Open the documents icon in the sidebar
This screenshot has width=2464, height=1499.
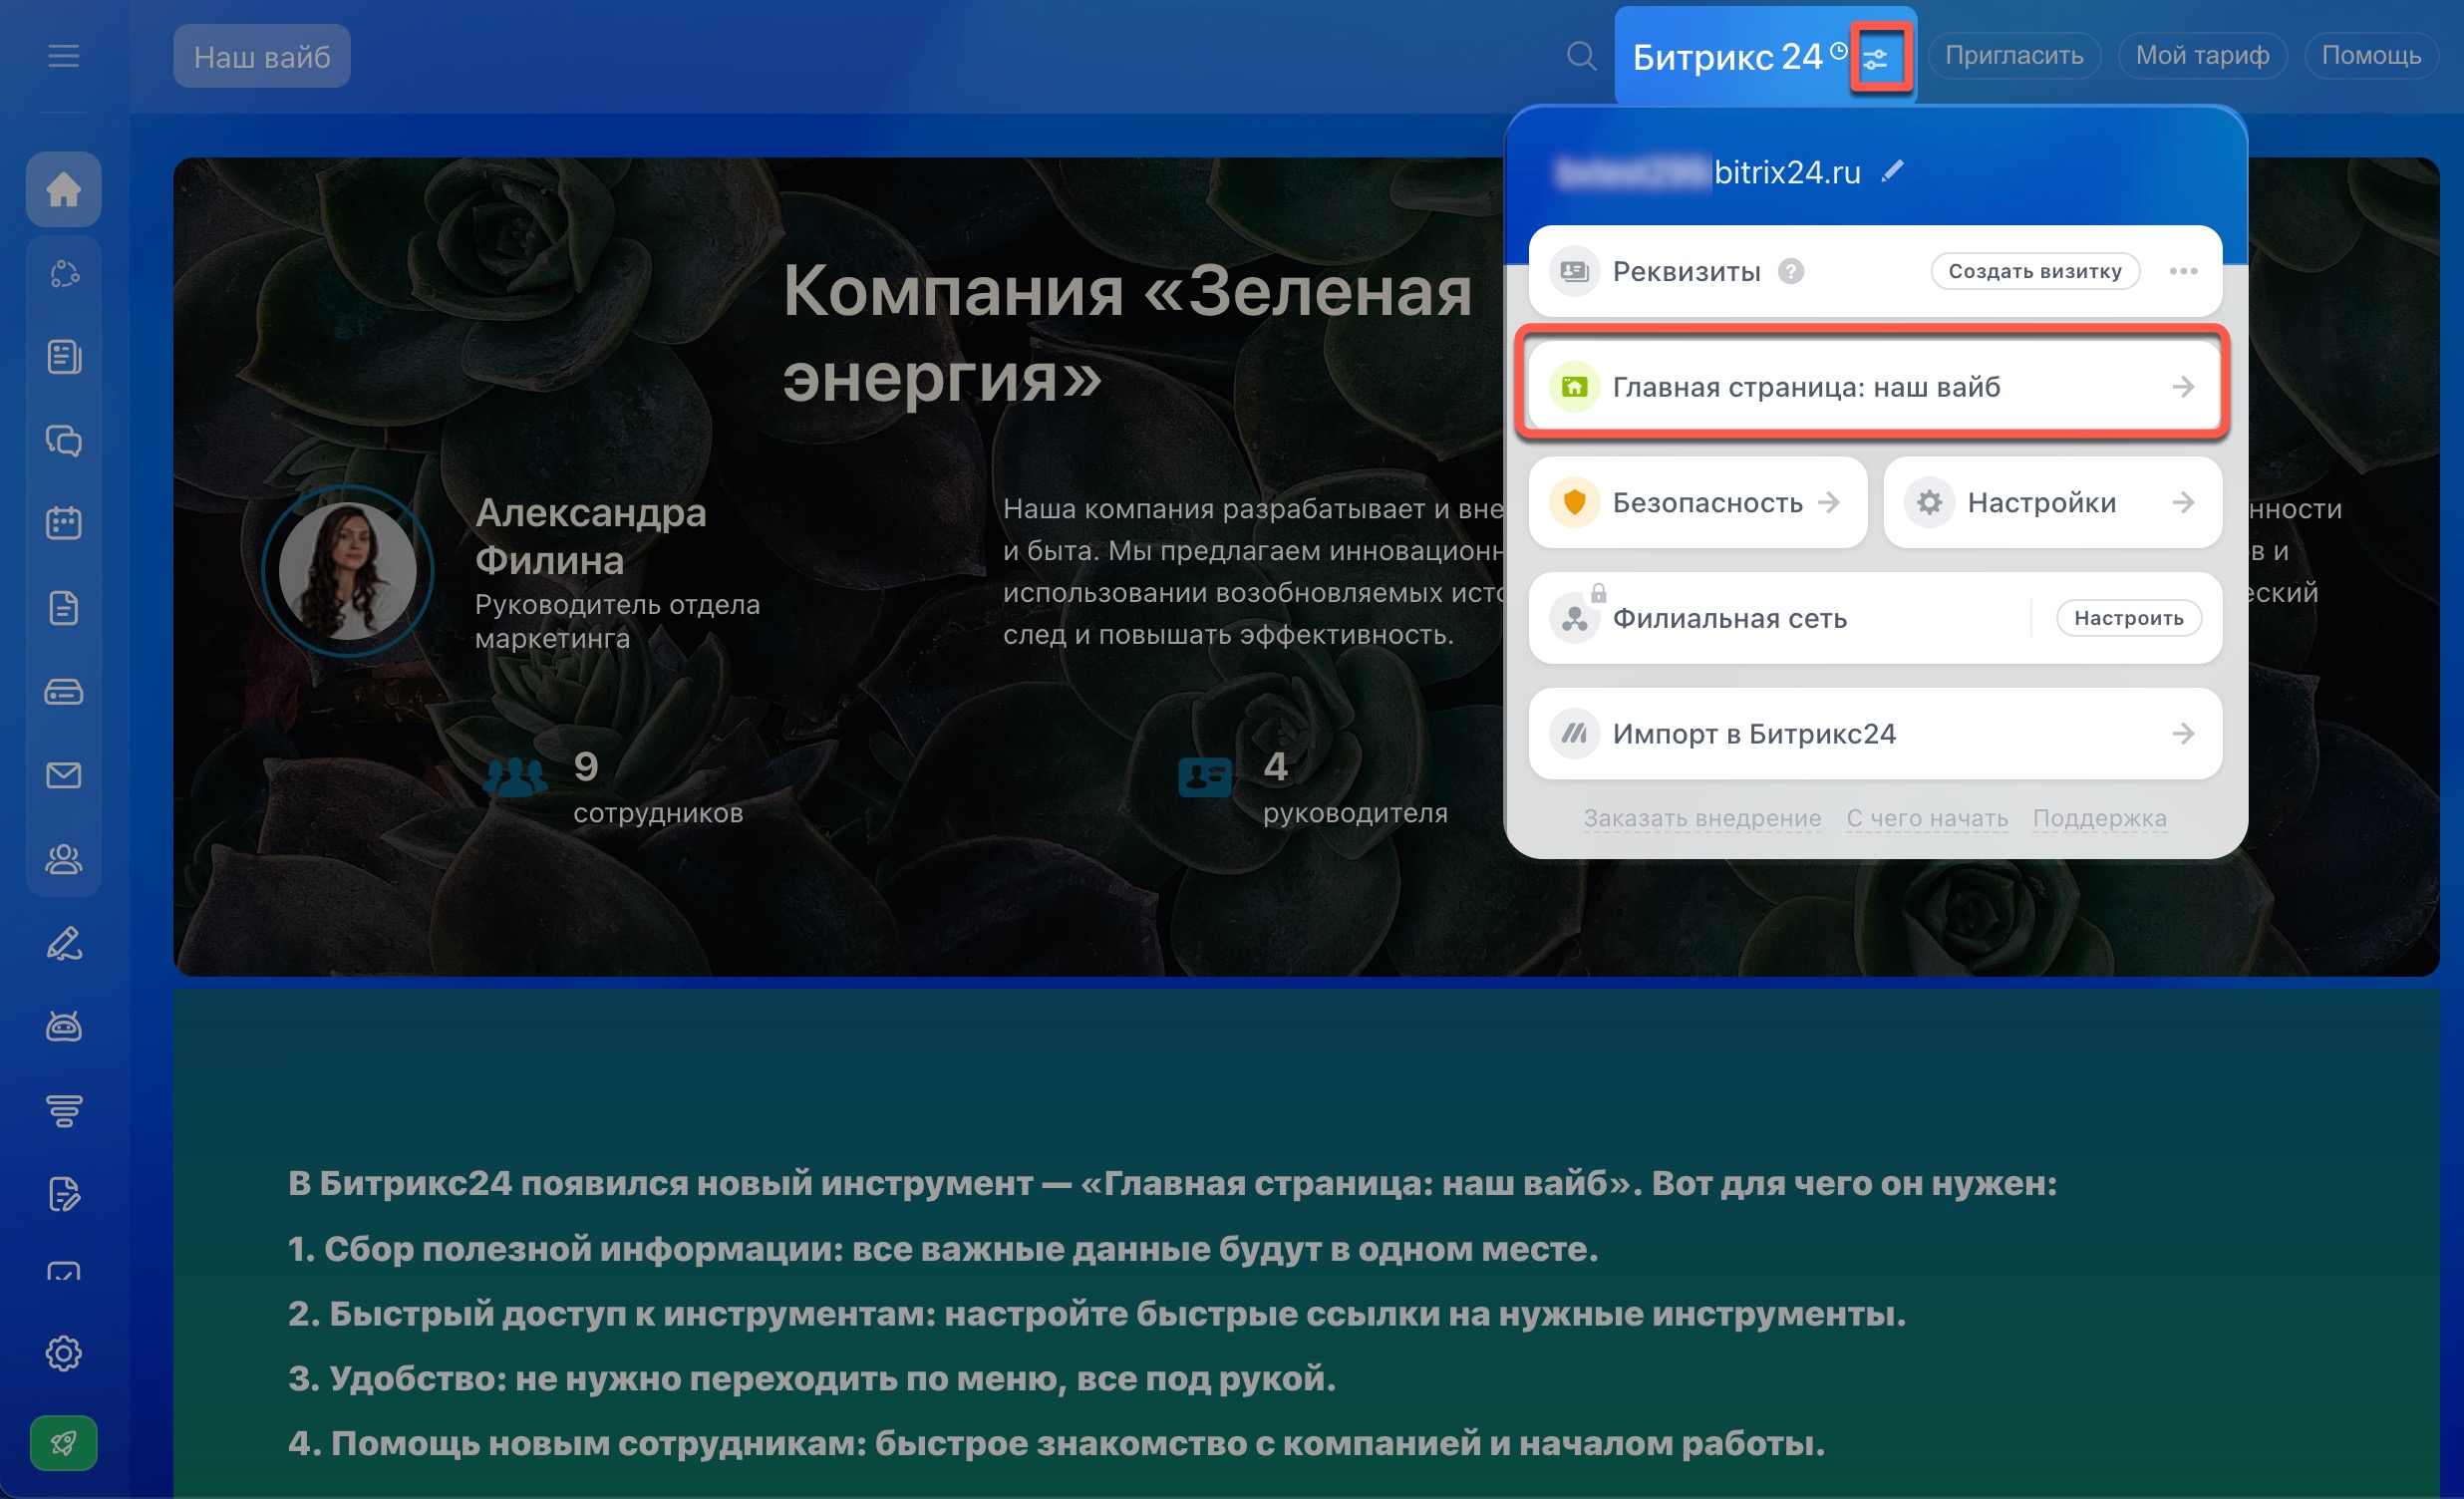(63, 608)
